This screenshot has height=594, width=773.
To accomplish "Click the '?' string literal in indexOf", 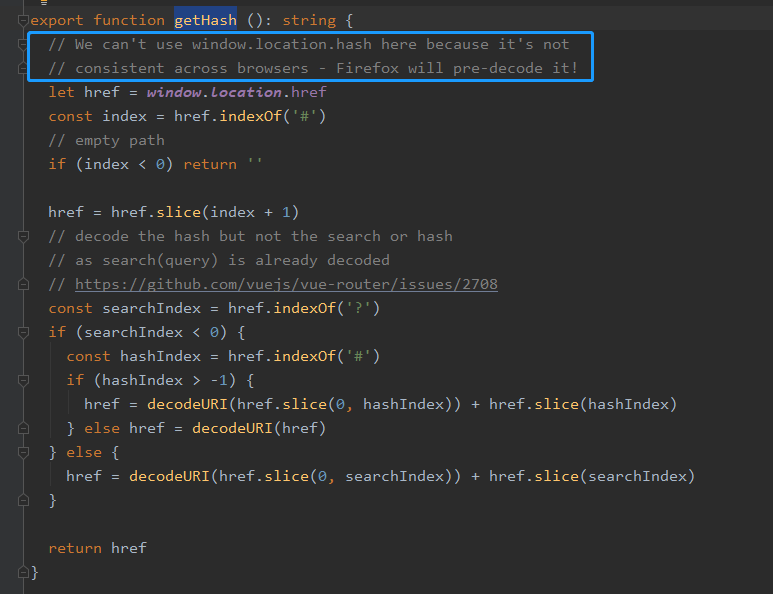I will (x=358, y=309).
